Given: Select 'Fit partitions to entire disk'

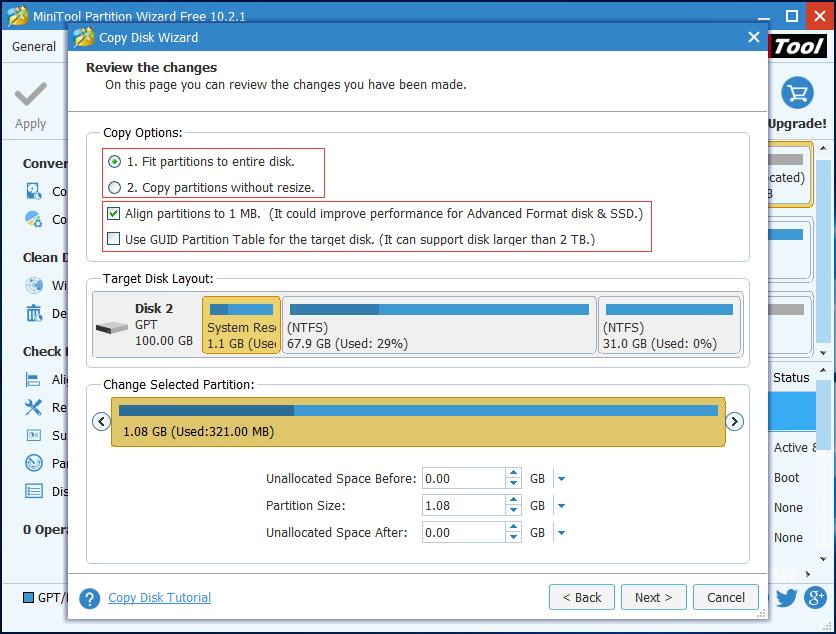Looking at the screenshot, I should point(112,162).
